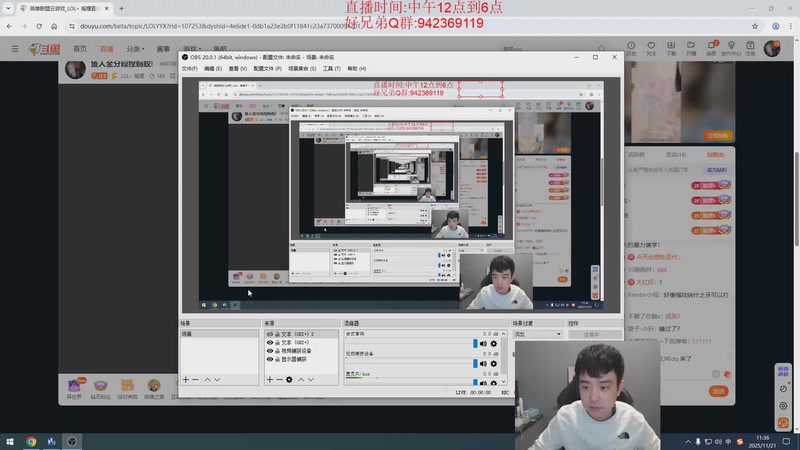Viewport: 800px width, 450px height.
Task: Open the scene transition dropdown in OBS
Action: (537, 334)
